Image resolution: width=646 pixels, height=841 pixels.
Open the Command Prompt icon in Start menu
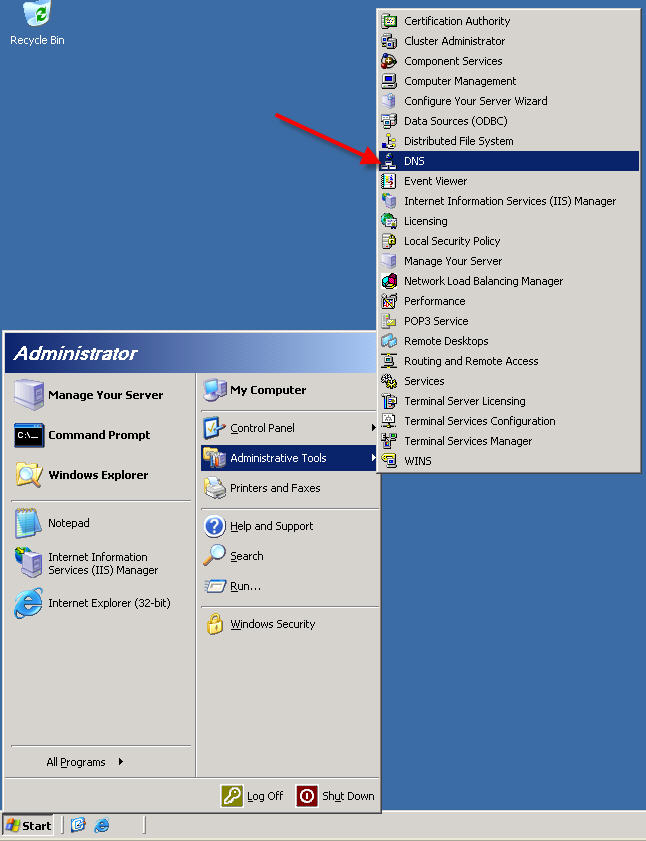[x=29, y=435]
